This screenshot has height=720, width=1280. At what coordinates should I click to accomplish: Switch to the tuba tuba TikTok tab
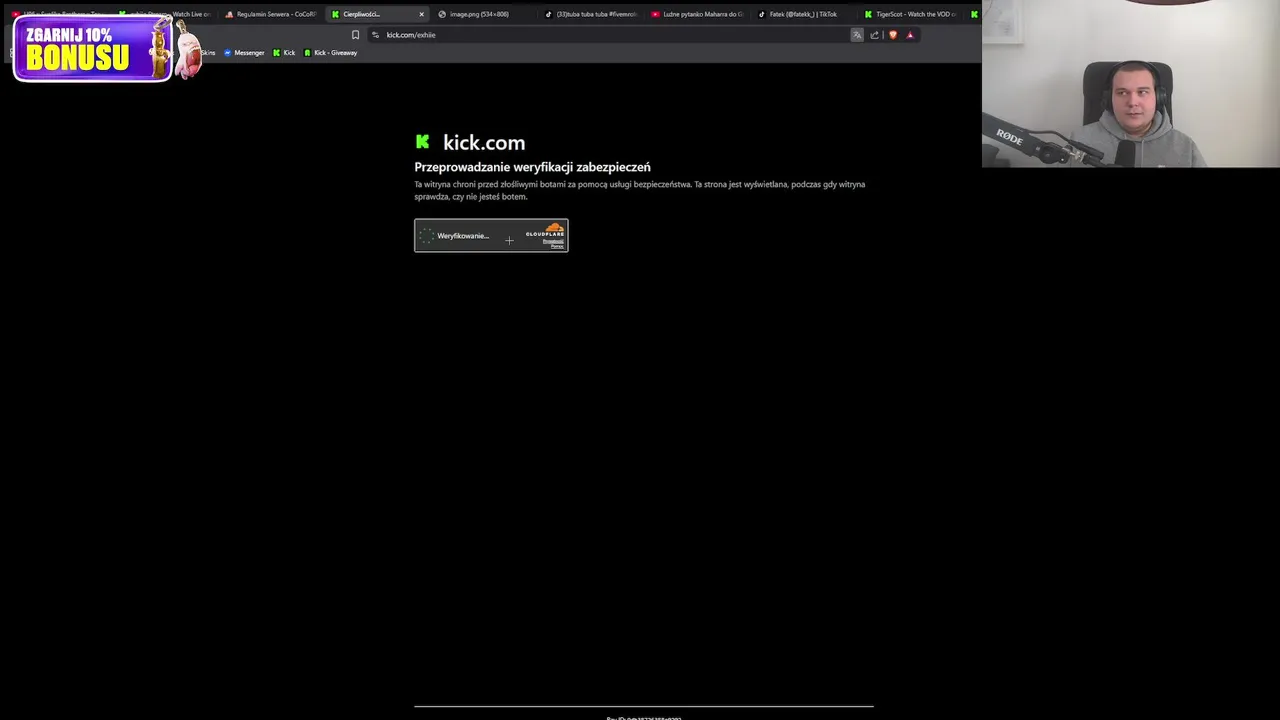click(x=590, y=14)
